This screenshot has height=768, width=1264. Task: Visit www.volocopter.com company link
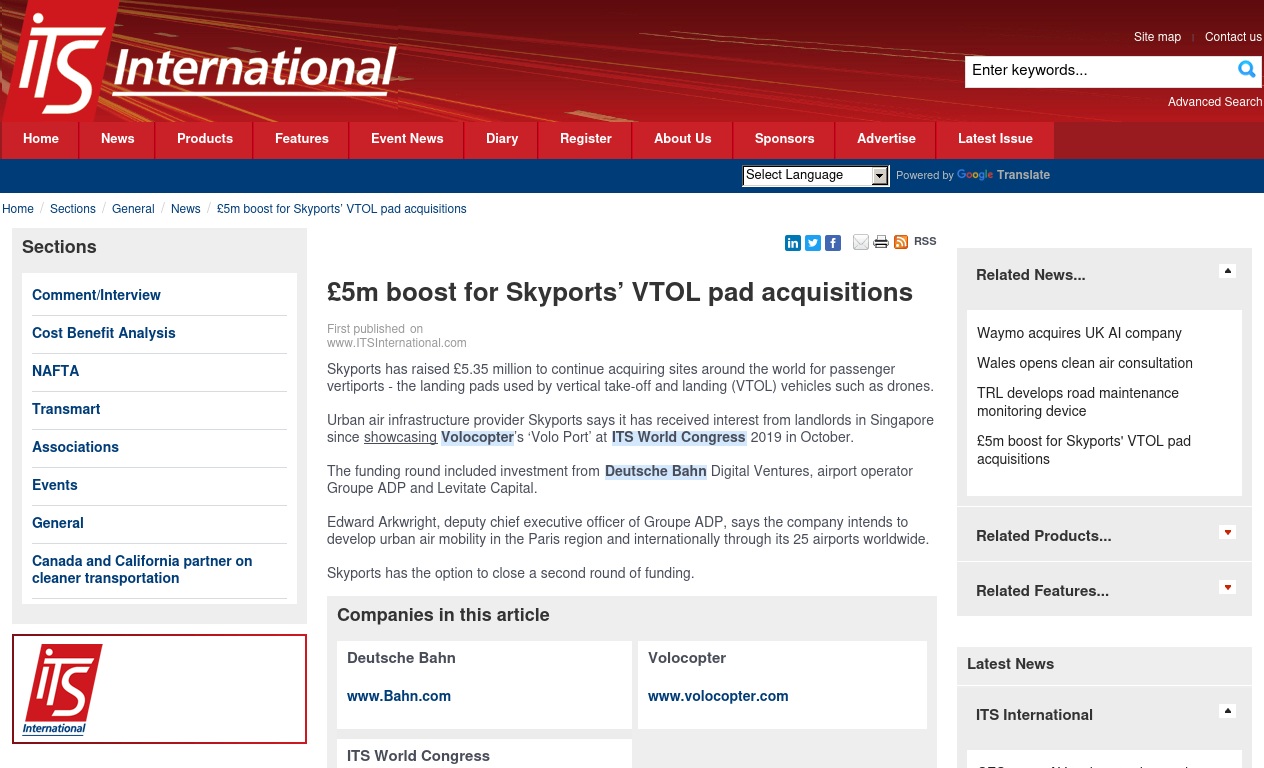pyautogui.click(x=718, y=696)
